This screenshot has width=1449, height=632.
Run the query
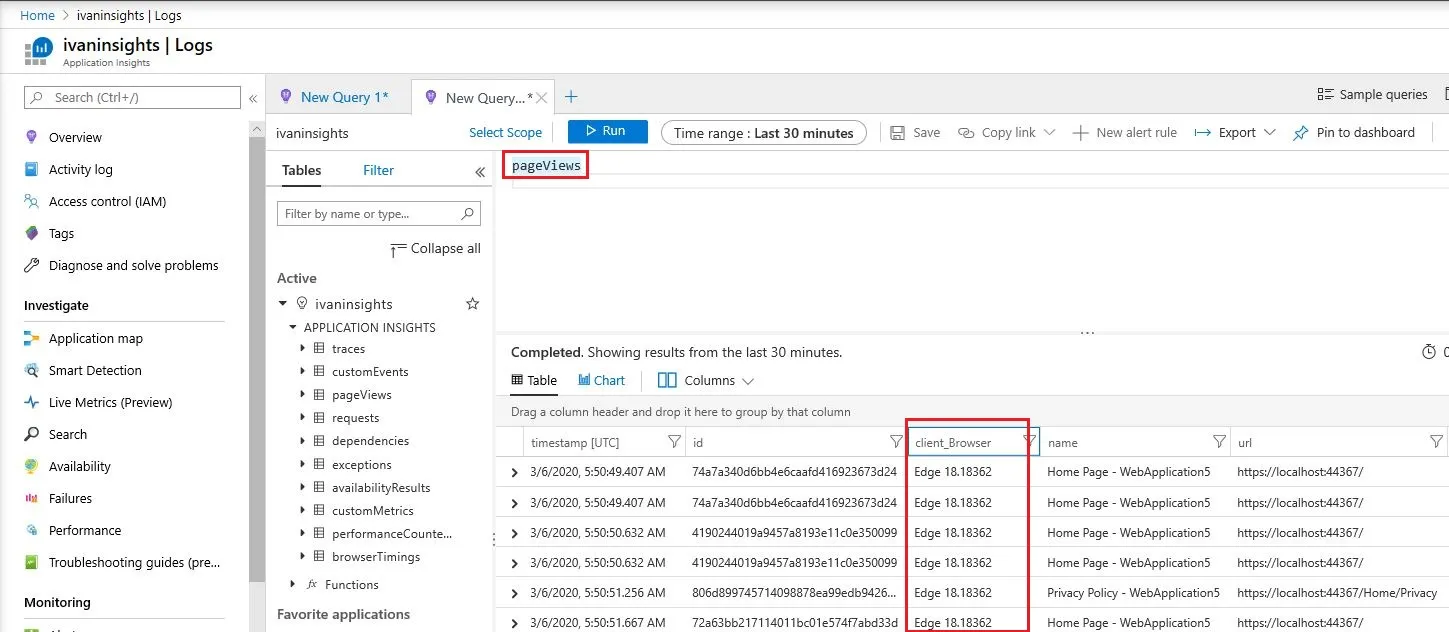point(608,131)
